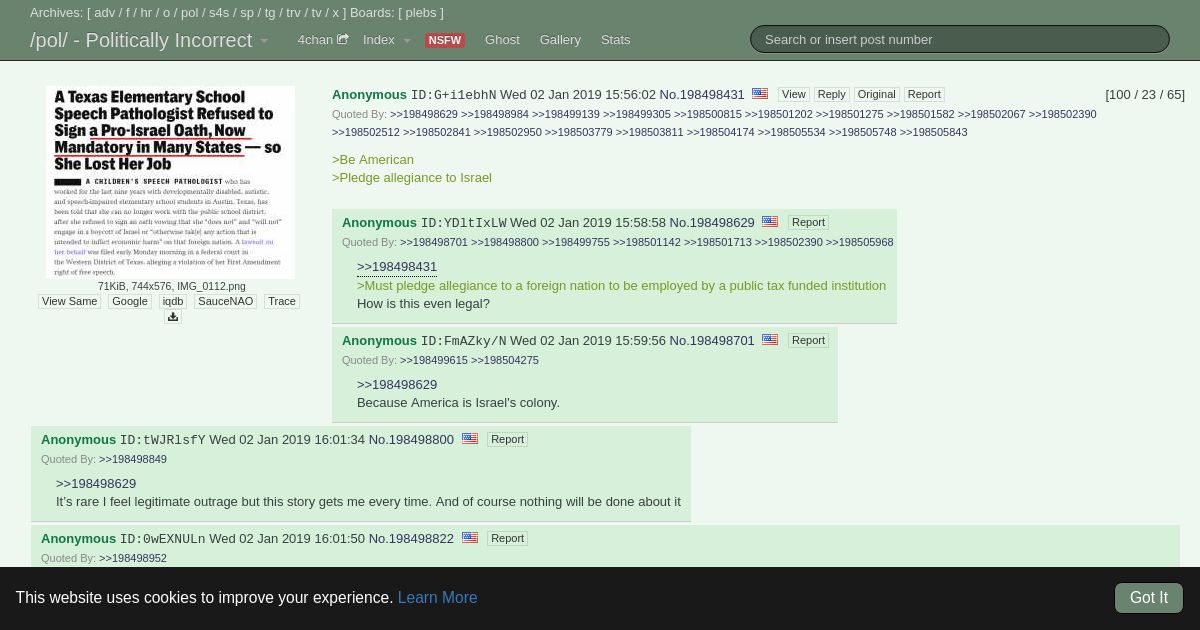1200x630 pixels.
Task: Click the US flag icon on post 198498629
Action: 770,222
